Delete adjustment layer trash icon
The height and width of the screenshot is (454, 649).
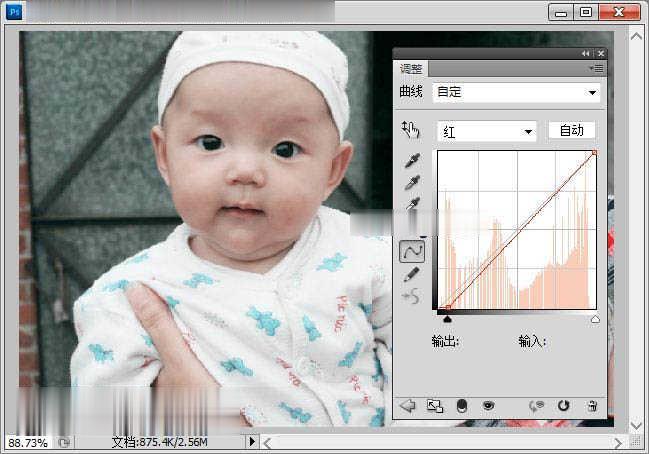tap(592, 406)
